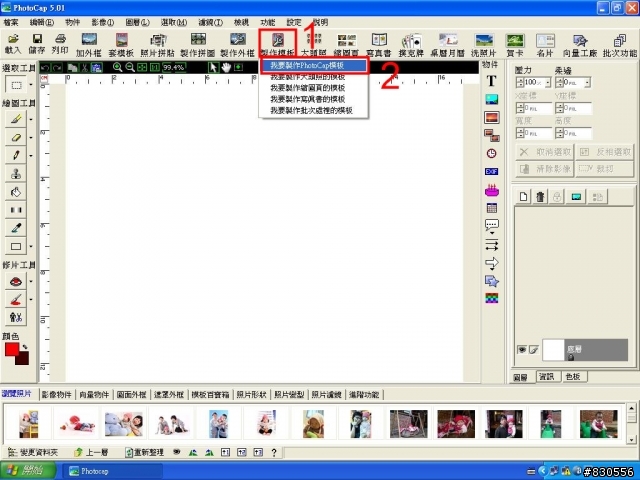Click the new layer page button
Screen dimensions: 640x480
click(523, 197)
